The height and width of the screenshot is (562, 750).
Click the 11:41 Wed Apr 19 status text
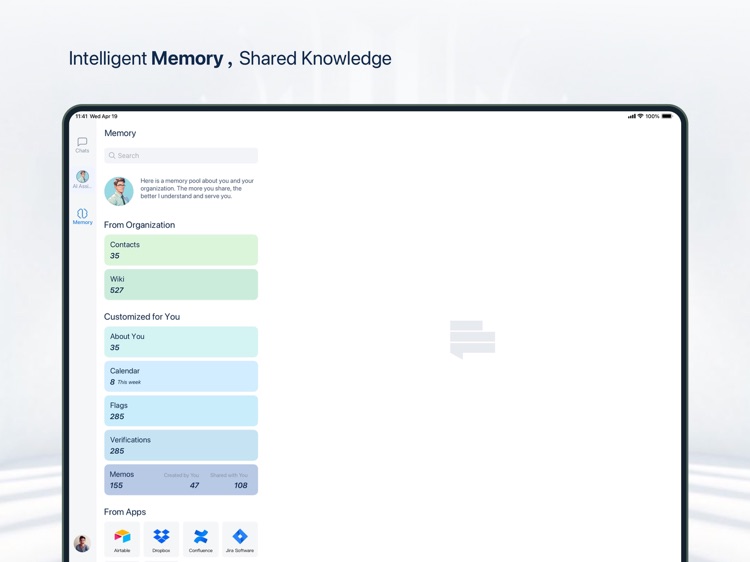pyautogui.click(x=96, y=116)
